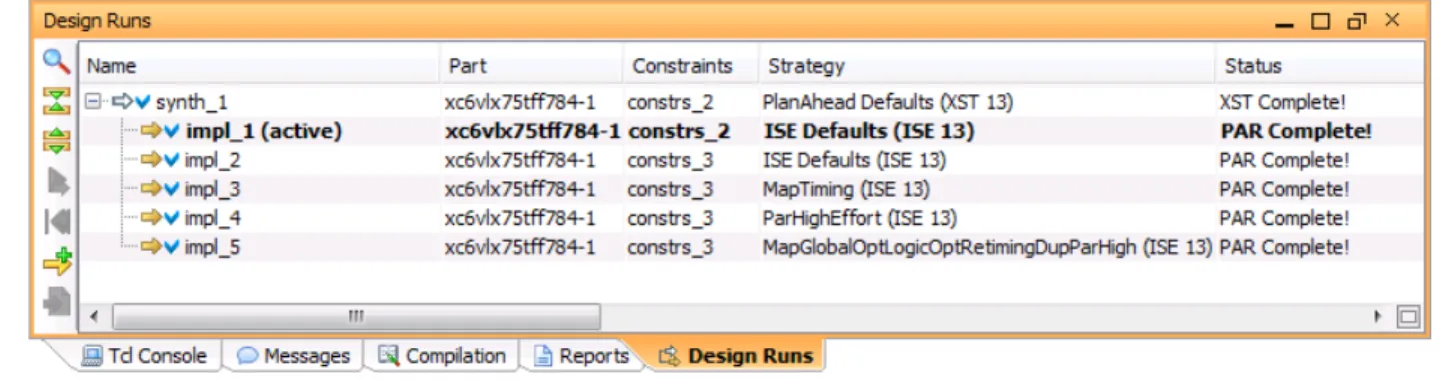This screenshot has width=1440, height=381.
Task: Open the Reports tab
Action: [x=581, y=355]
